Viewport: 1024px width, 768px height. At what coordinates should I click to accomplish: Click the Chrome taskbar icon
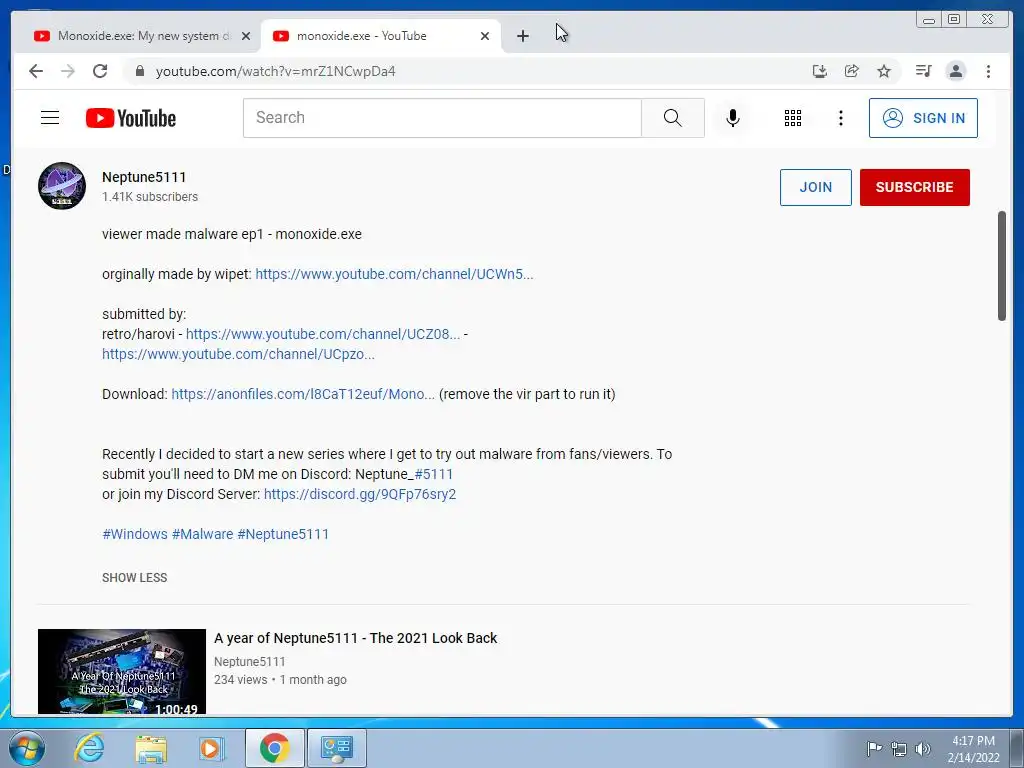274,748
